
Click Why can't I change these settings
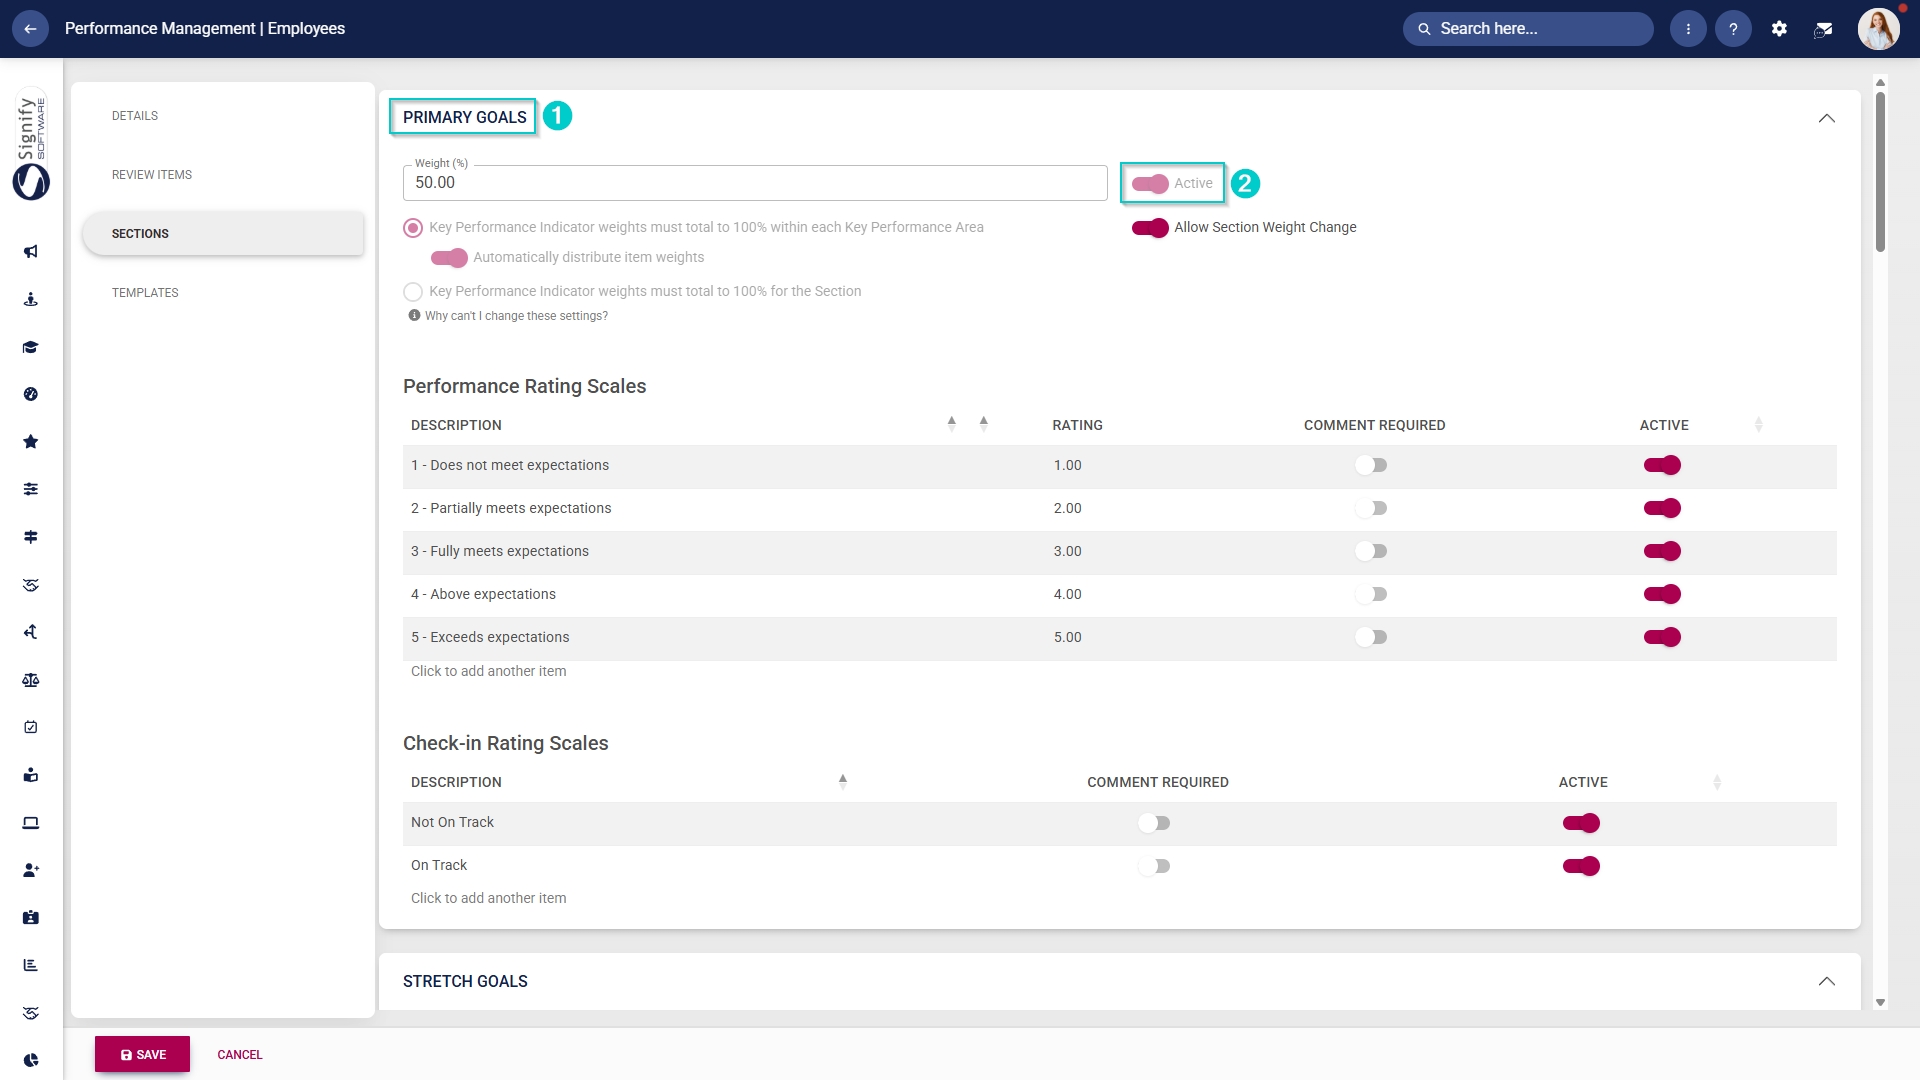point(516,316)
